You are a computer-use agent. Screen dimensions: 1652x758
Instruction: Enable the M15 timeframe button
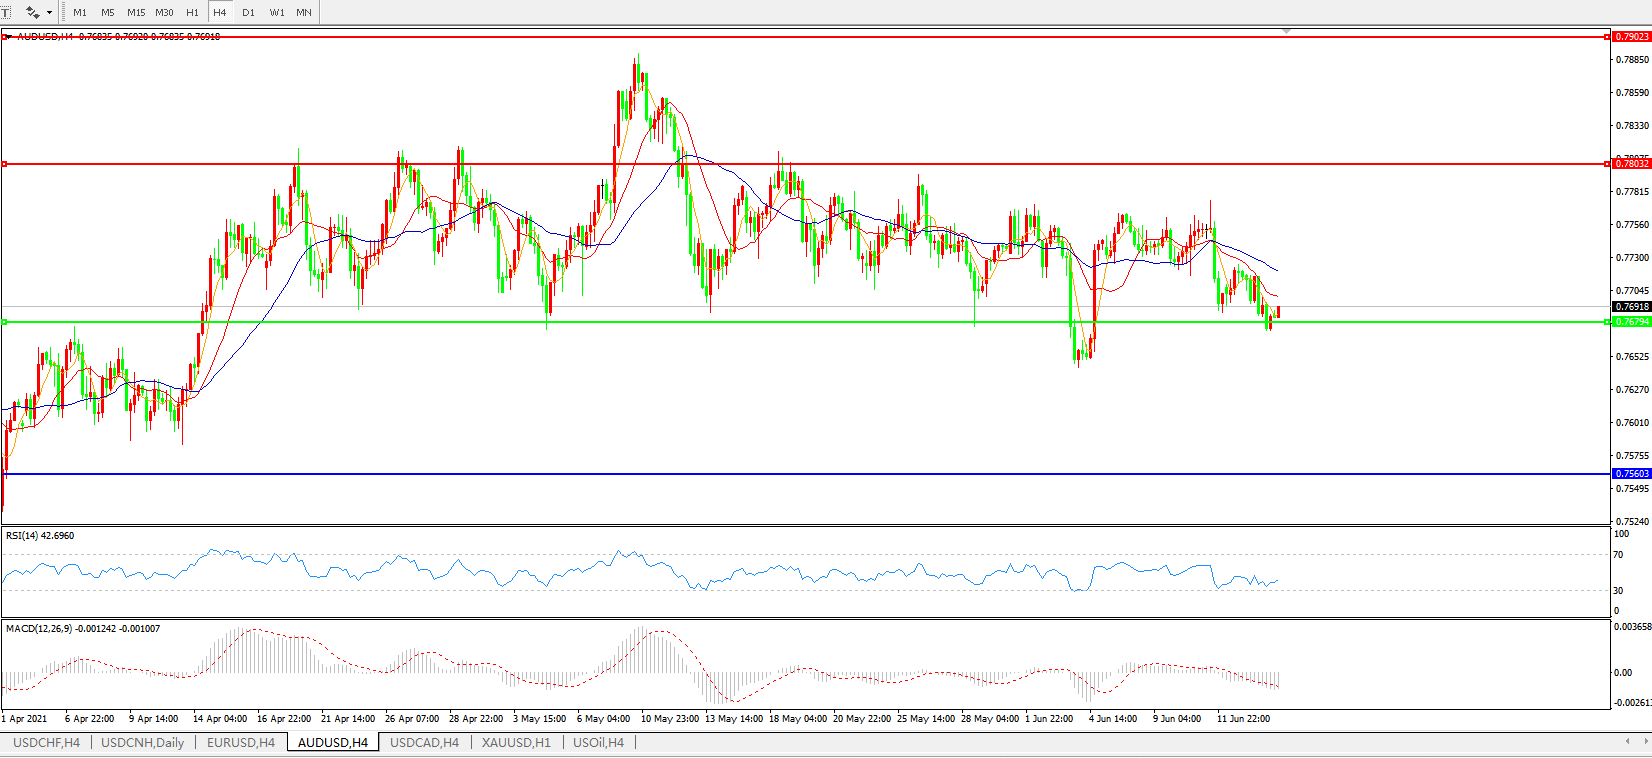[x=136, y=13]
